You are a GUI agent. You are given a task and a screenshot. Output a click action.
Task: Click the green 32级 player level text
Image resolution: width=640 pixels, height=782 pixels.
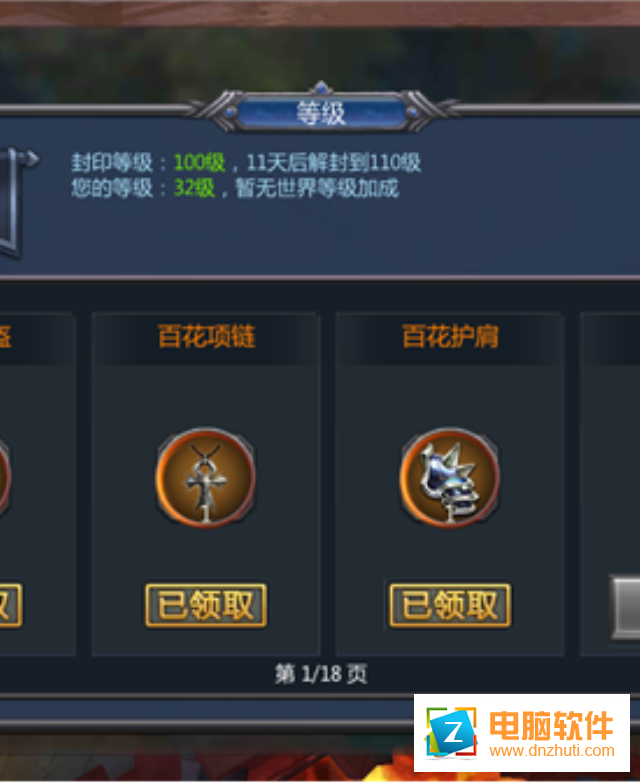[194, 188]
